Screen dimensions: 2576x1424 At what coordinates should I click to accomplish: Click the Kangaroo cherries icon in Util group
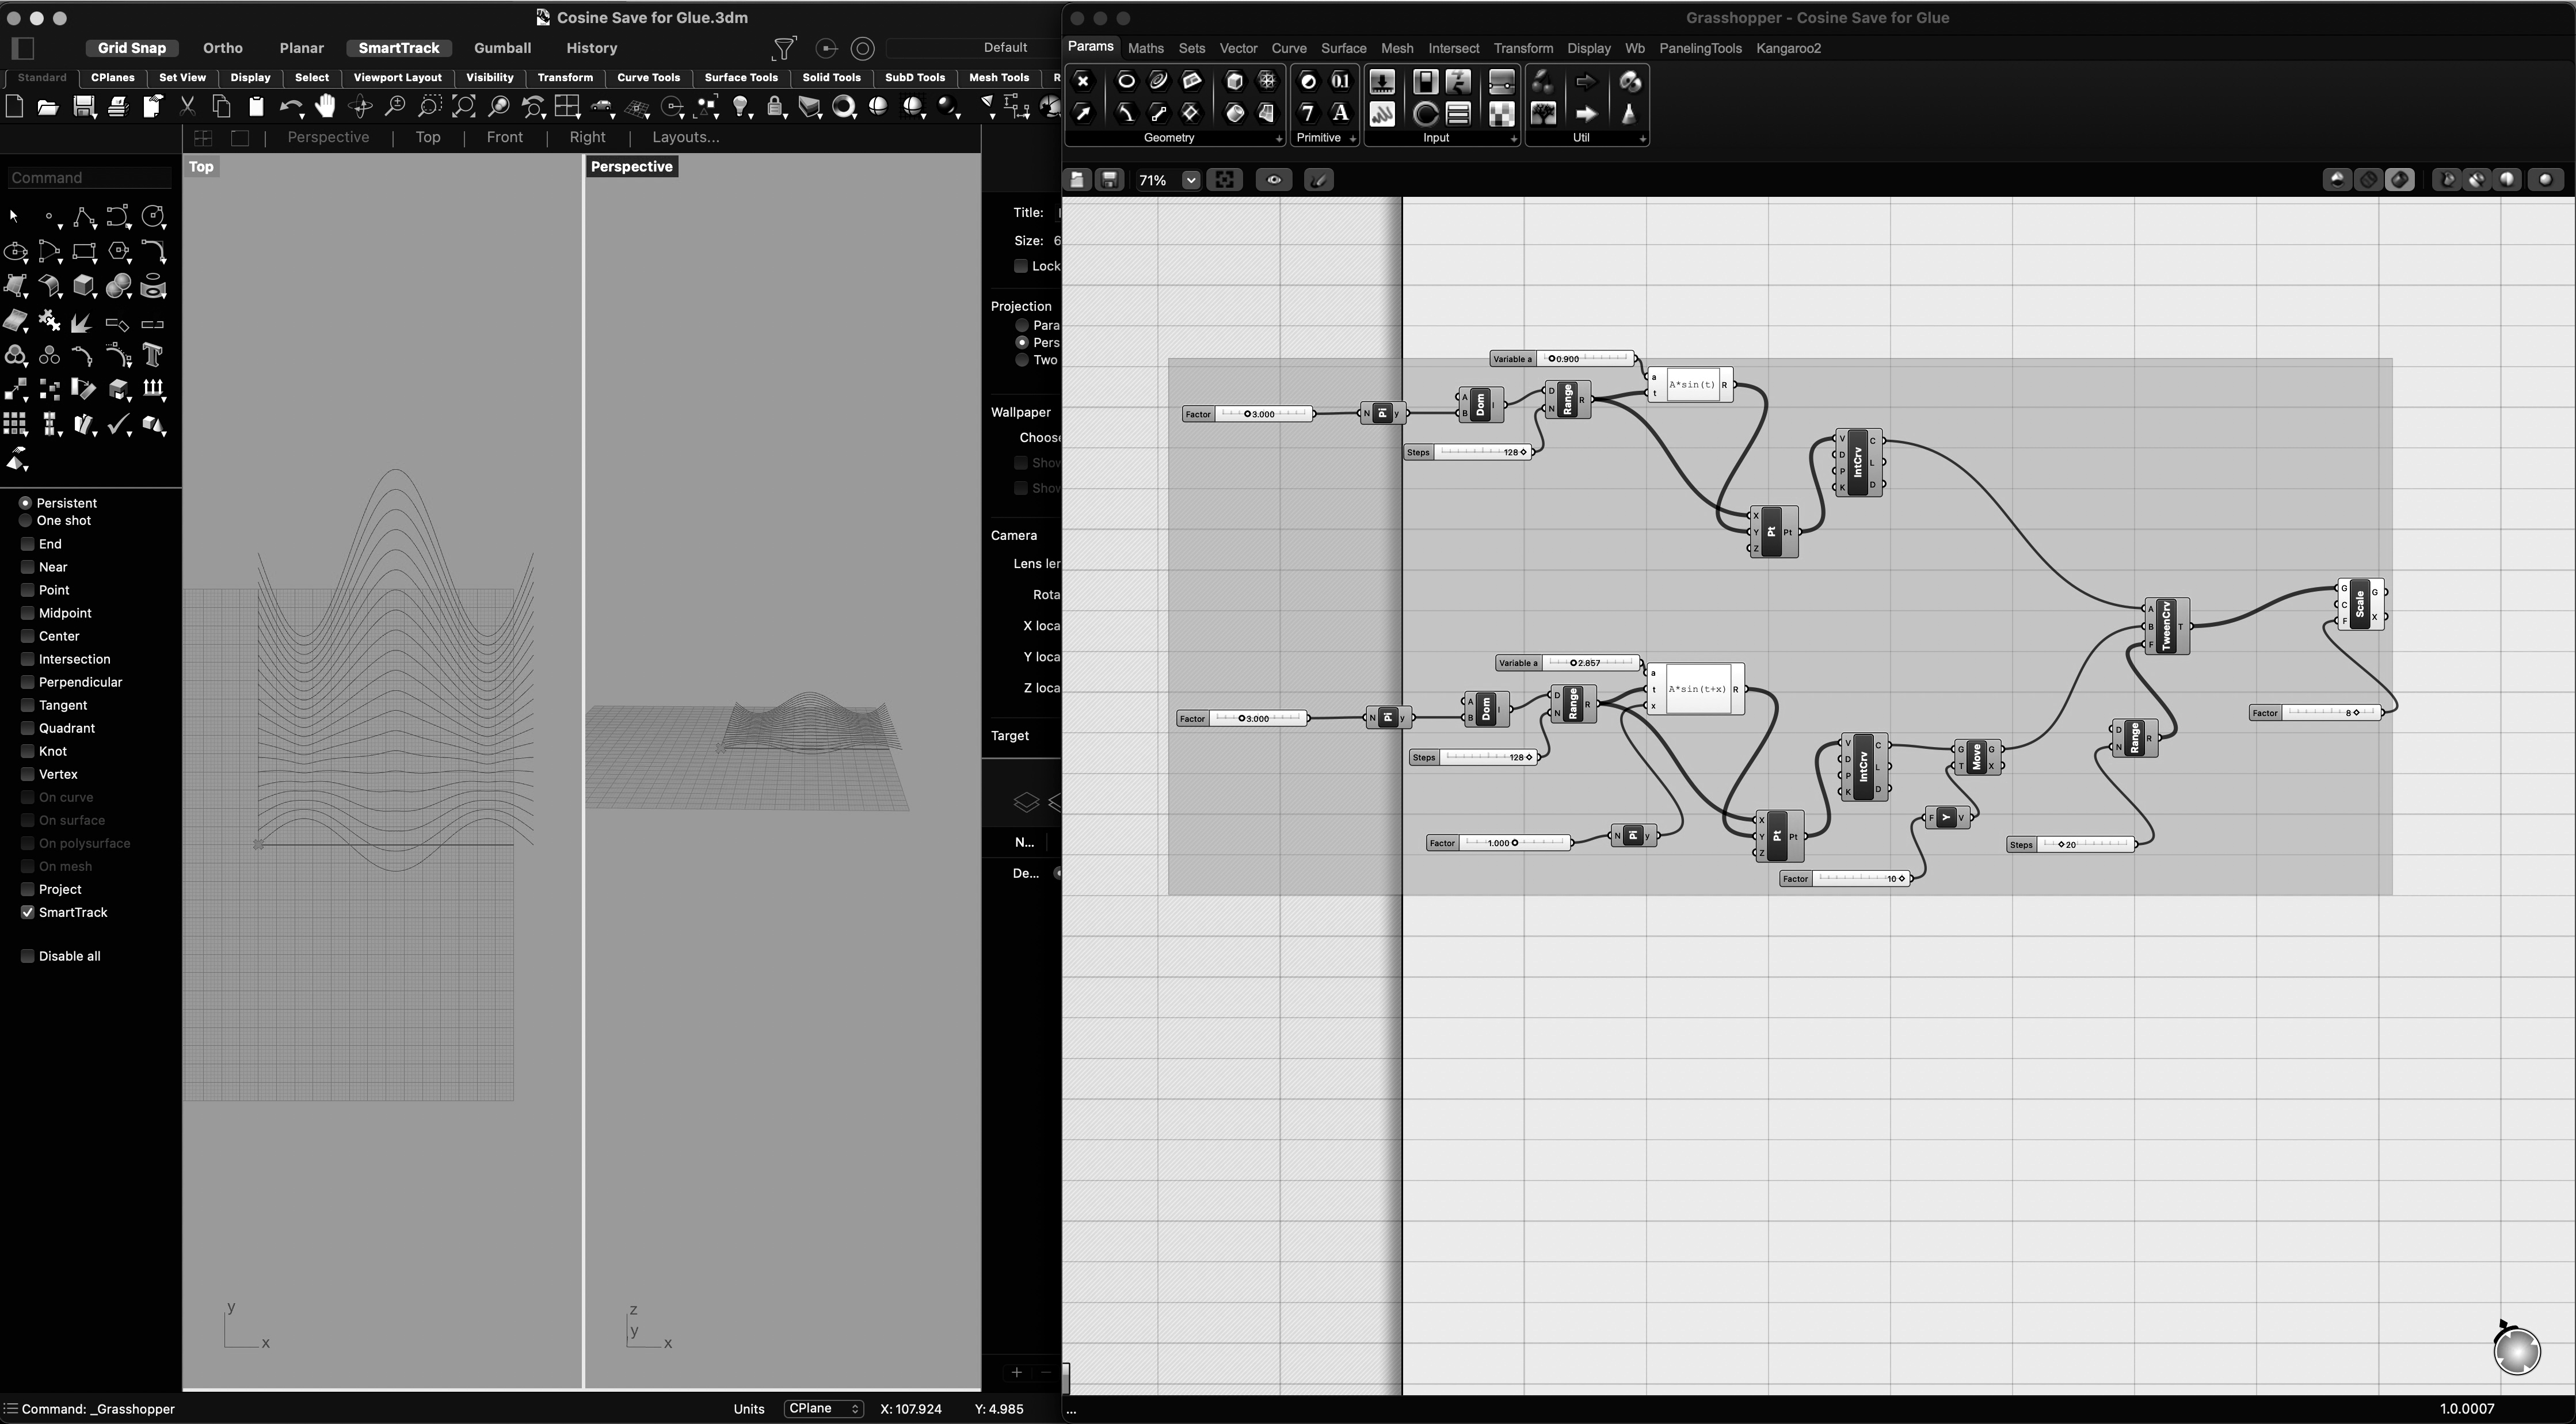click(x=1543, y=82)
